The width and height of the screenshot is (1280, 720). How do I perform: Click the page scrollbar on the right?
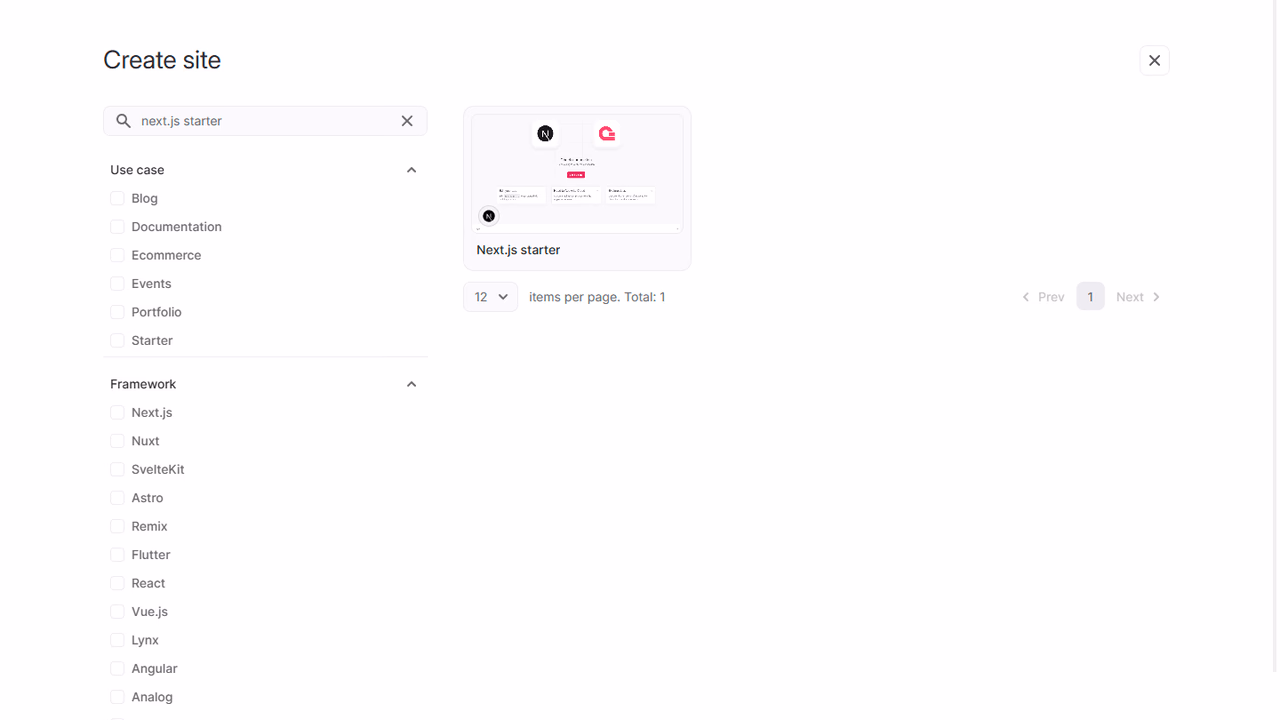click(x=1275, y=336)
